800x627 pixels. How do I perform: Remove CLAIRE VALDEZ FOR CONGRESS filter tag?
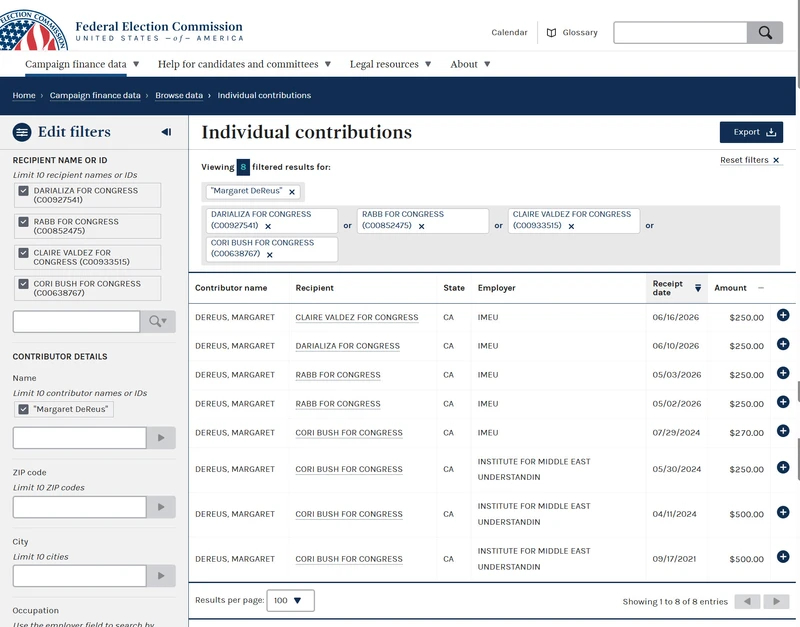[571, 226]
